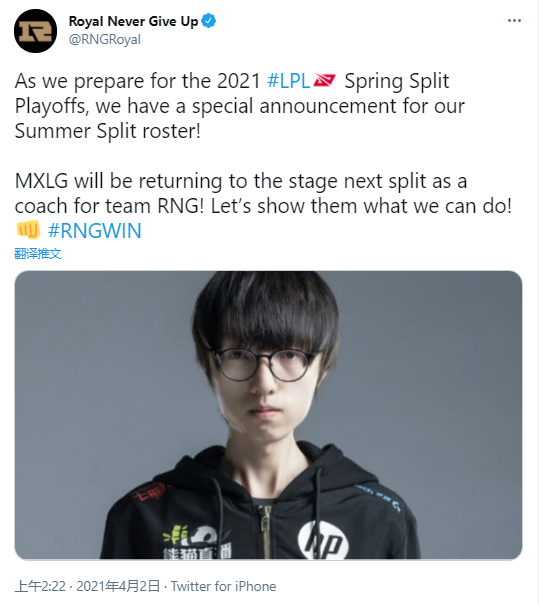Click the blue verified badge

click(x=209, y=21)
